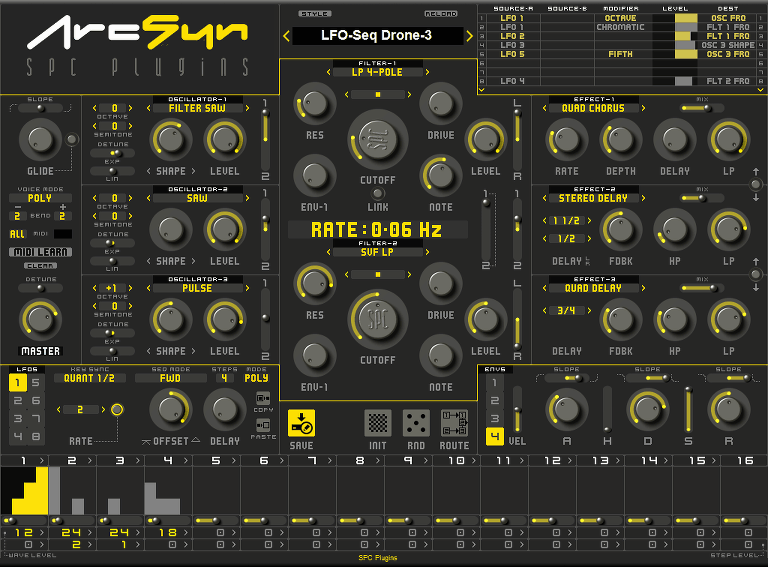
Task: Click the Oscillator-3 Shape knob
Action: tap(170, 319)
